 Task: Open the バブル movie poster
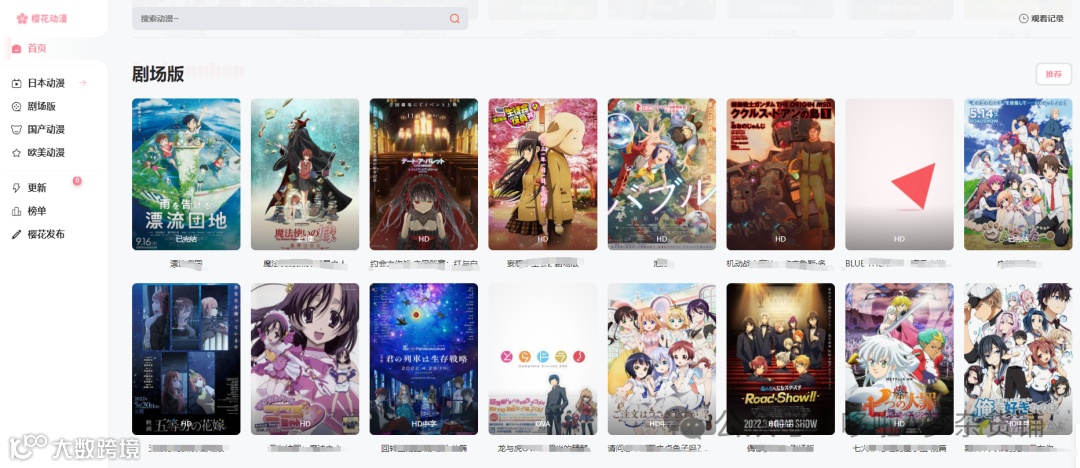tap(662, 174)
